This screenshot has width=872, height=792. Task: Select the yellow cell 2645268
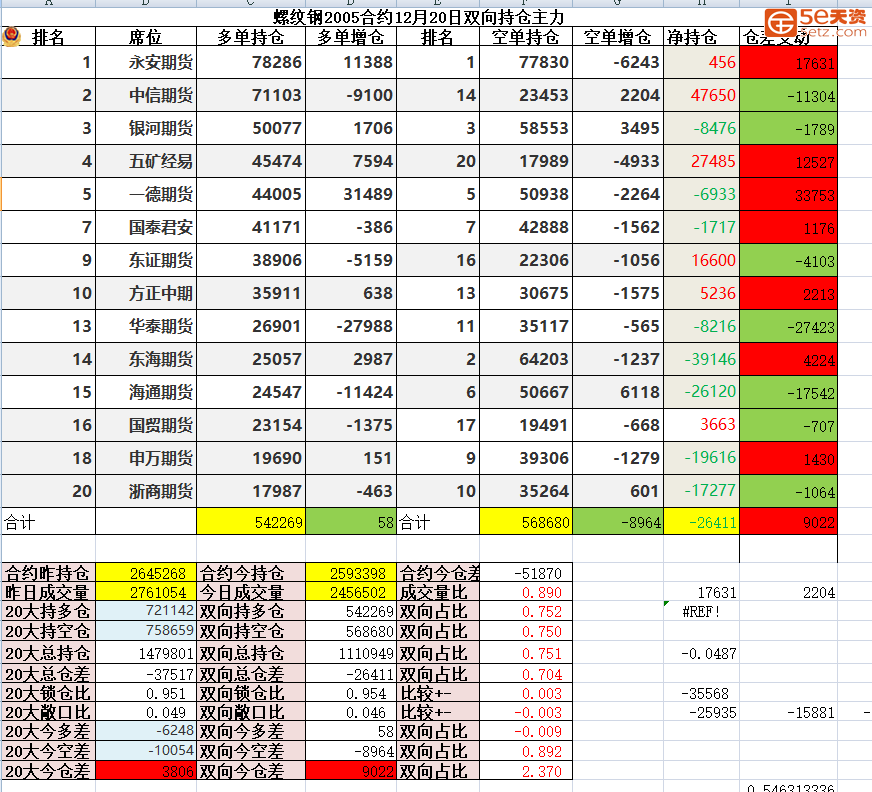click(146, 572)
